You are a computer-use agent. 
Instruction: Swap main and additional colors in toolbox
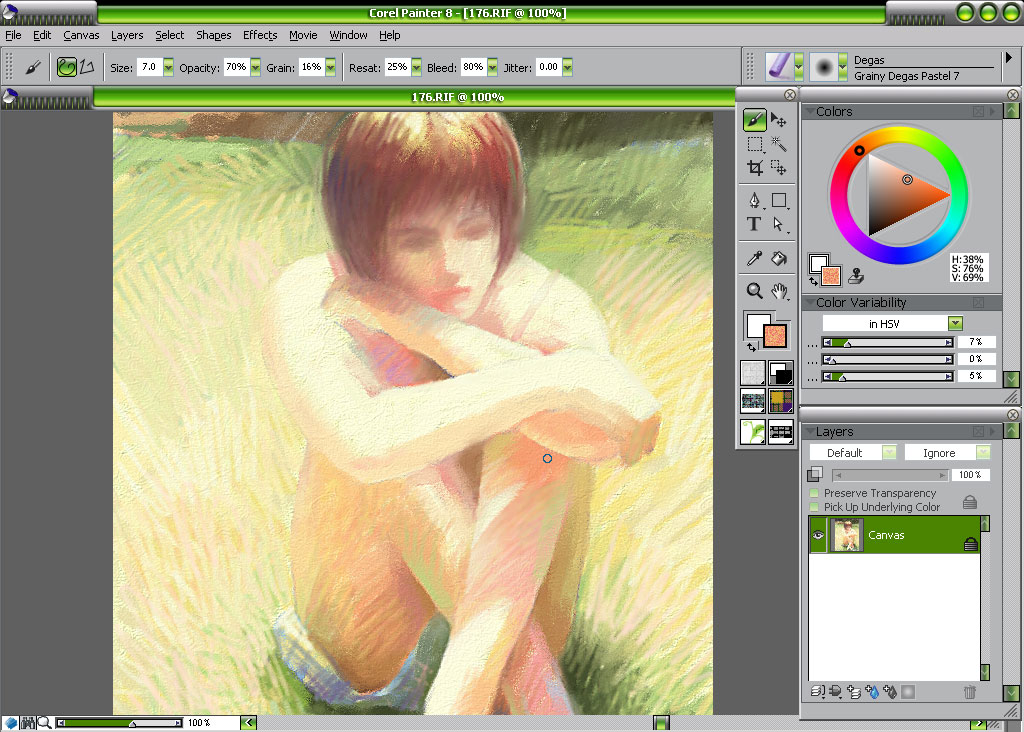[x=752, y=347]
